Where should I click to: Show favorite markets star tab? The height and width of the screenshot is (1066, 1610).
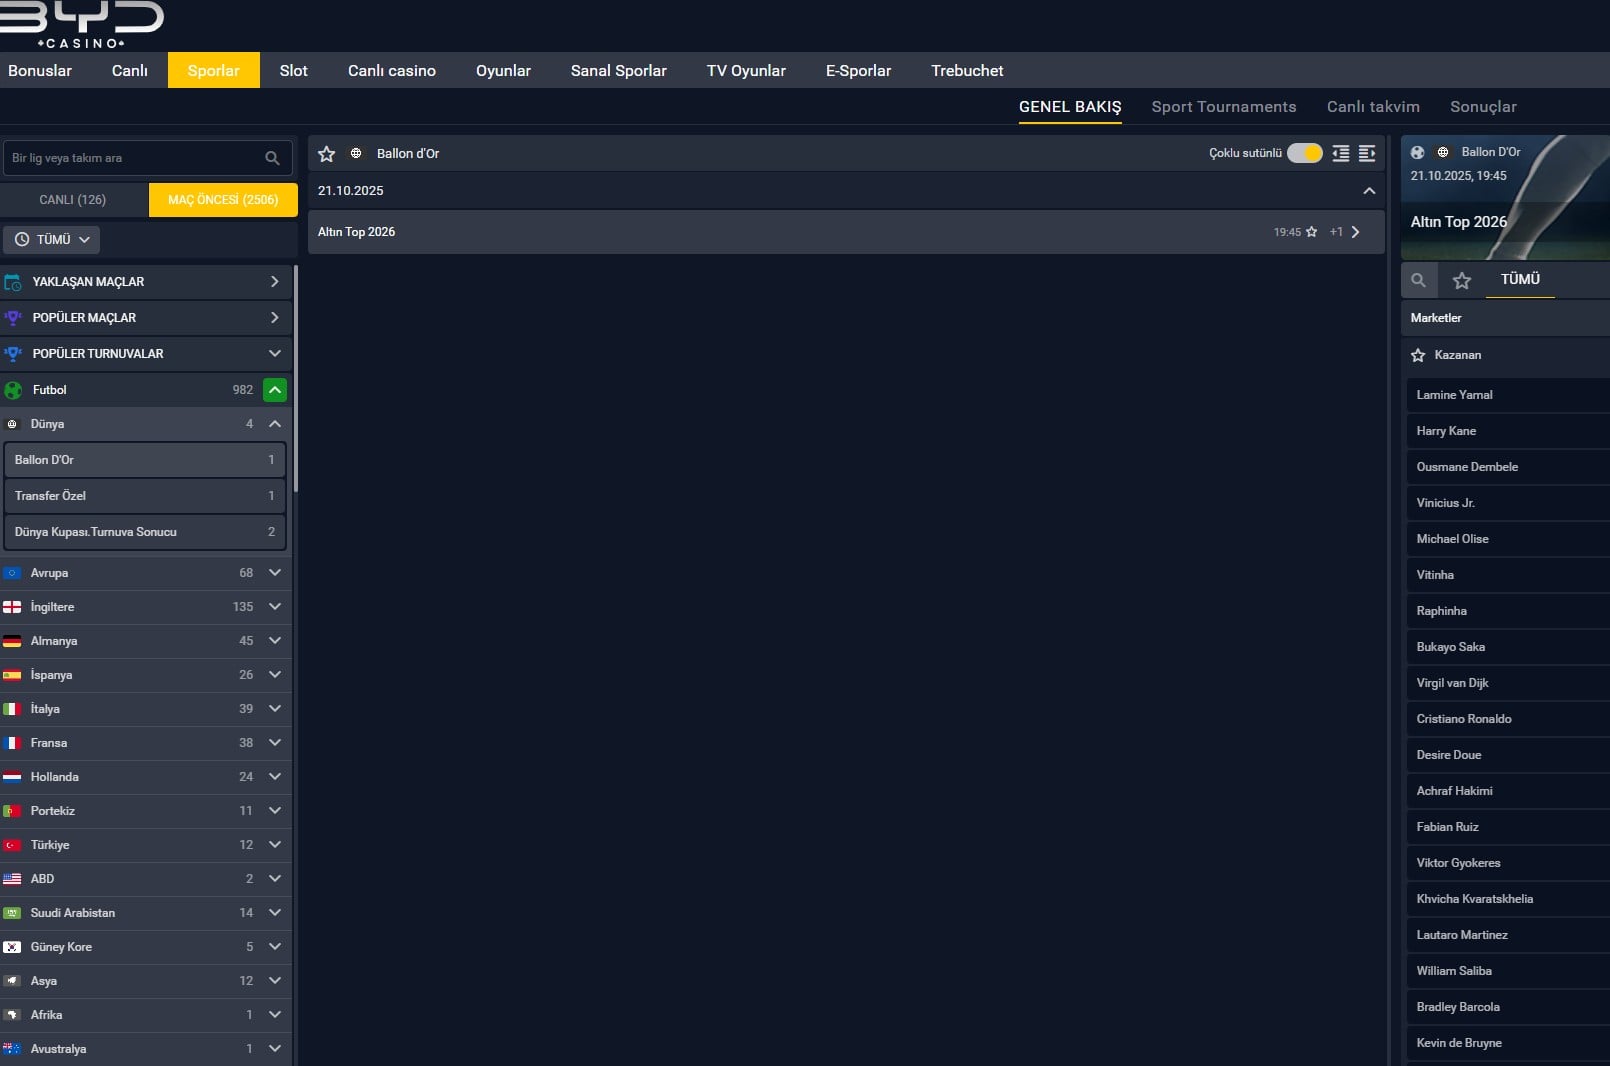[1462, 281]
